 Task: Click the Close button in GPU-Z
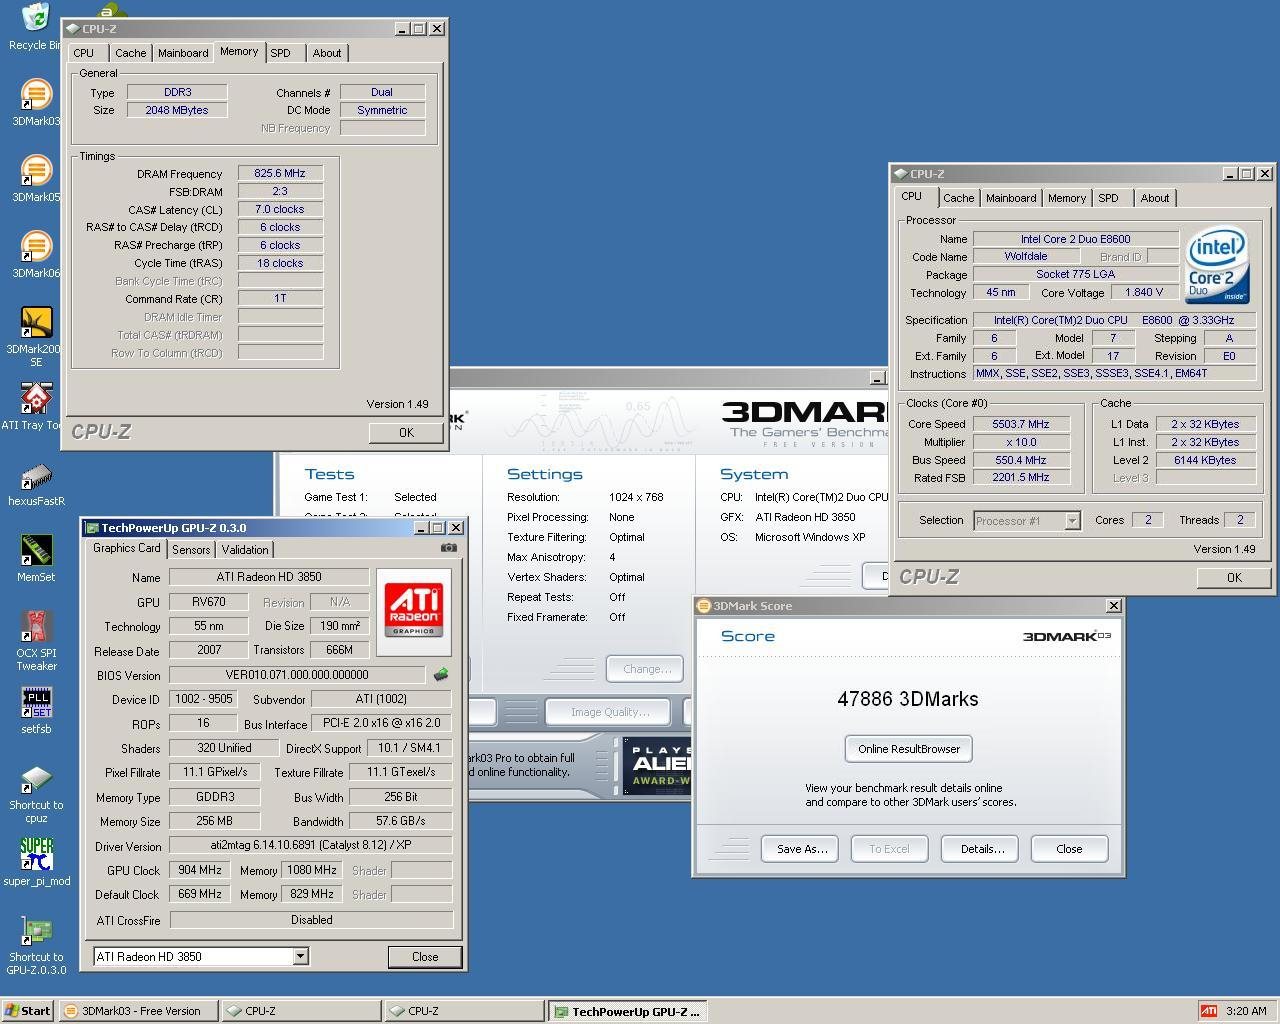(x=425, y=957)
